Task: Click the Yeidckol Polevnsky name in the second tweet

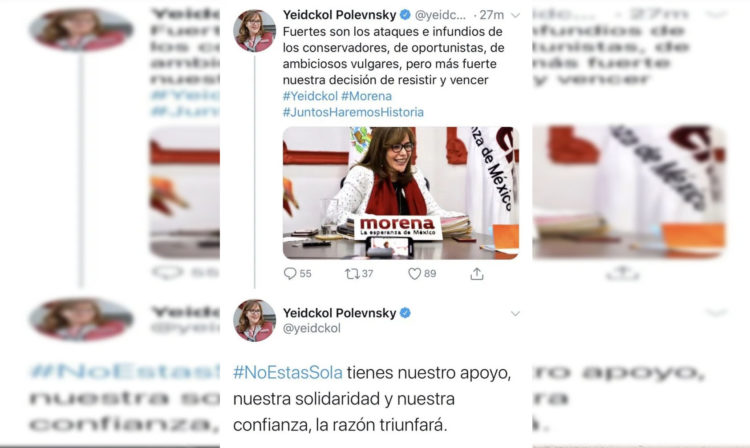Action: click(x=340, y=313)
